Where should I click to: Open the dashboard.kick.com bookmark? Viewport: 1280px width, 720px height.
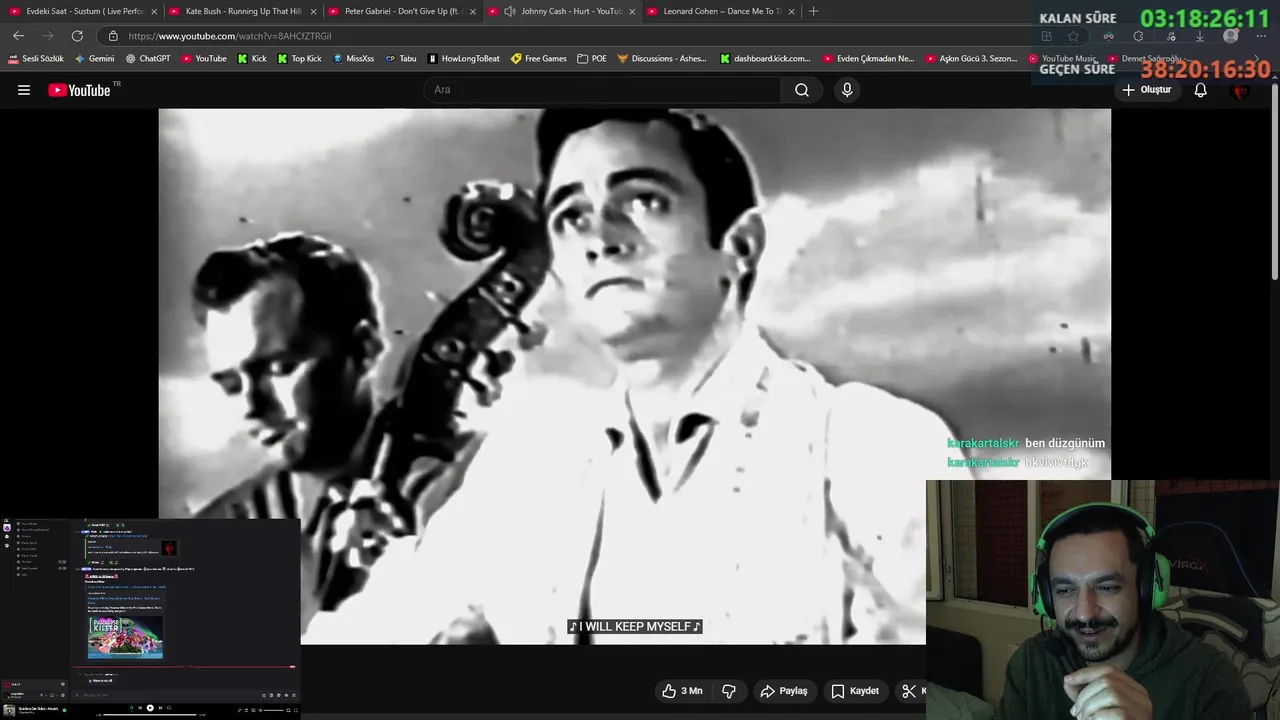[766, 59]
